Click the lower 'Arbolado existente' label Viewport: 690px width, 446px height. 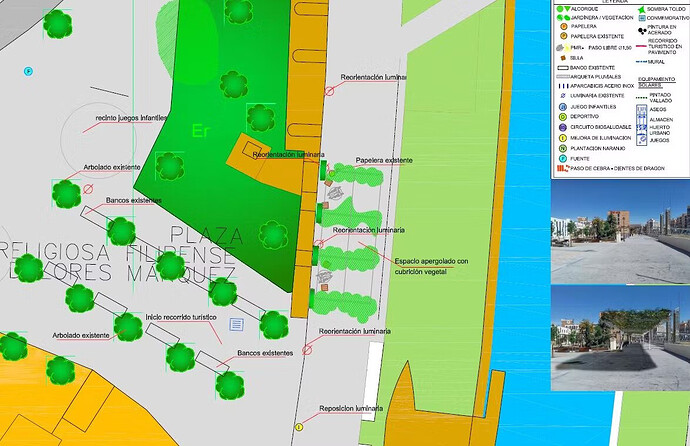coord(81,336)
